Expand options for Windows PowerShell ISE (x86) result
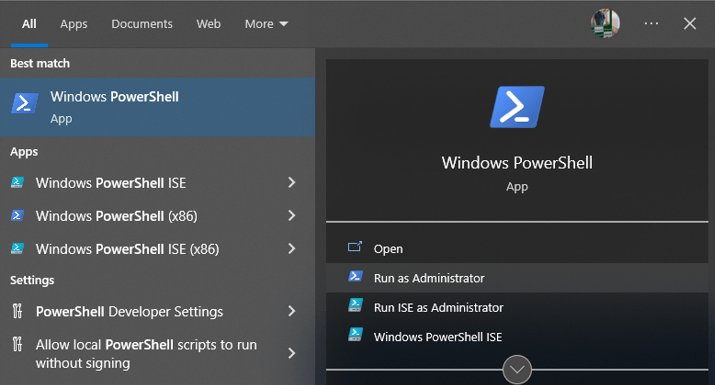The height and width of the screenshot is (385, 715). click(x=292, y=249)
